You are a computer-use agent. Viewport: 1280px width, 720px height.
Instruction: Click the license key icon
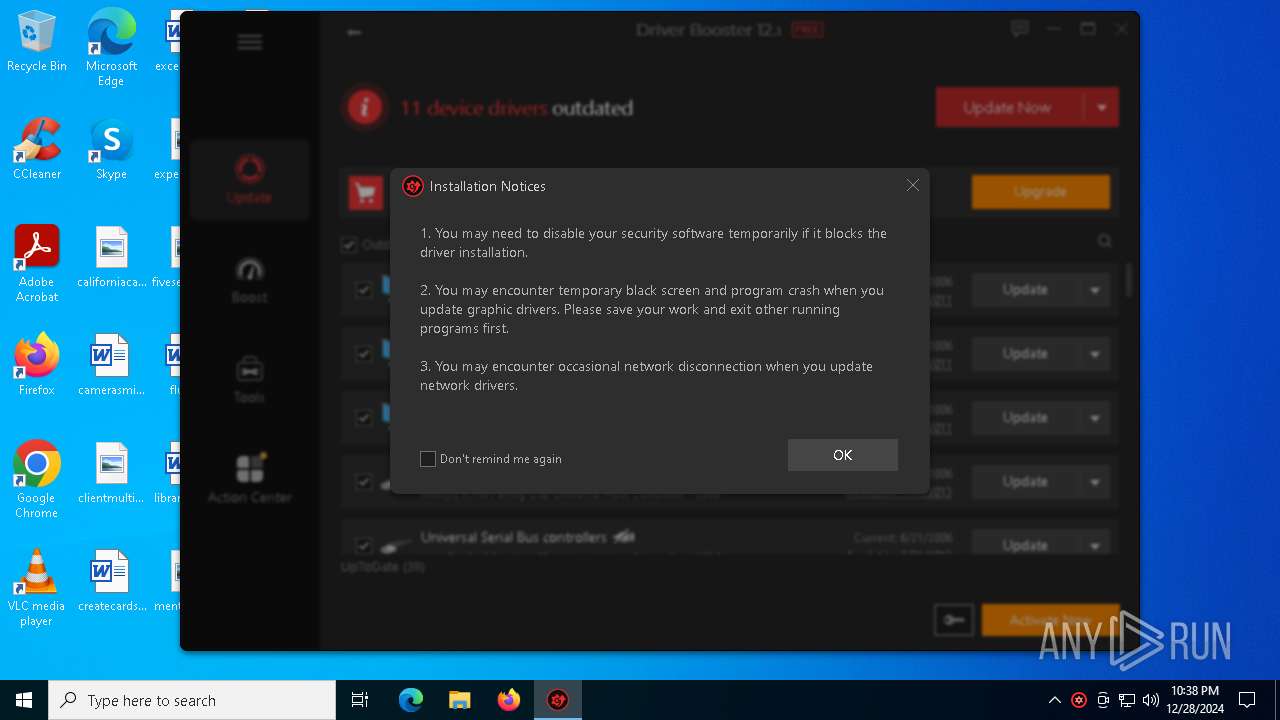coord(953,620)
